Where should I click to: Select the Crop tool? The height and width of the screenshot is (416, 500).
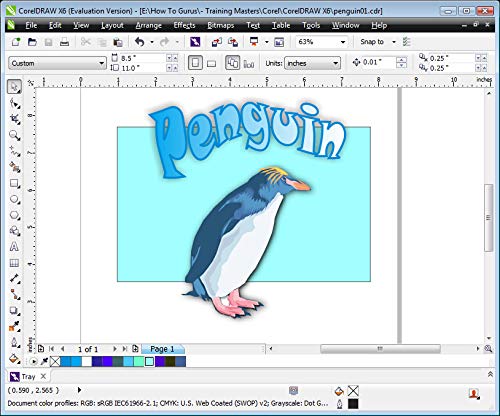pyautogui.click(x=14, y=119)
